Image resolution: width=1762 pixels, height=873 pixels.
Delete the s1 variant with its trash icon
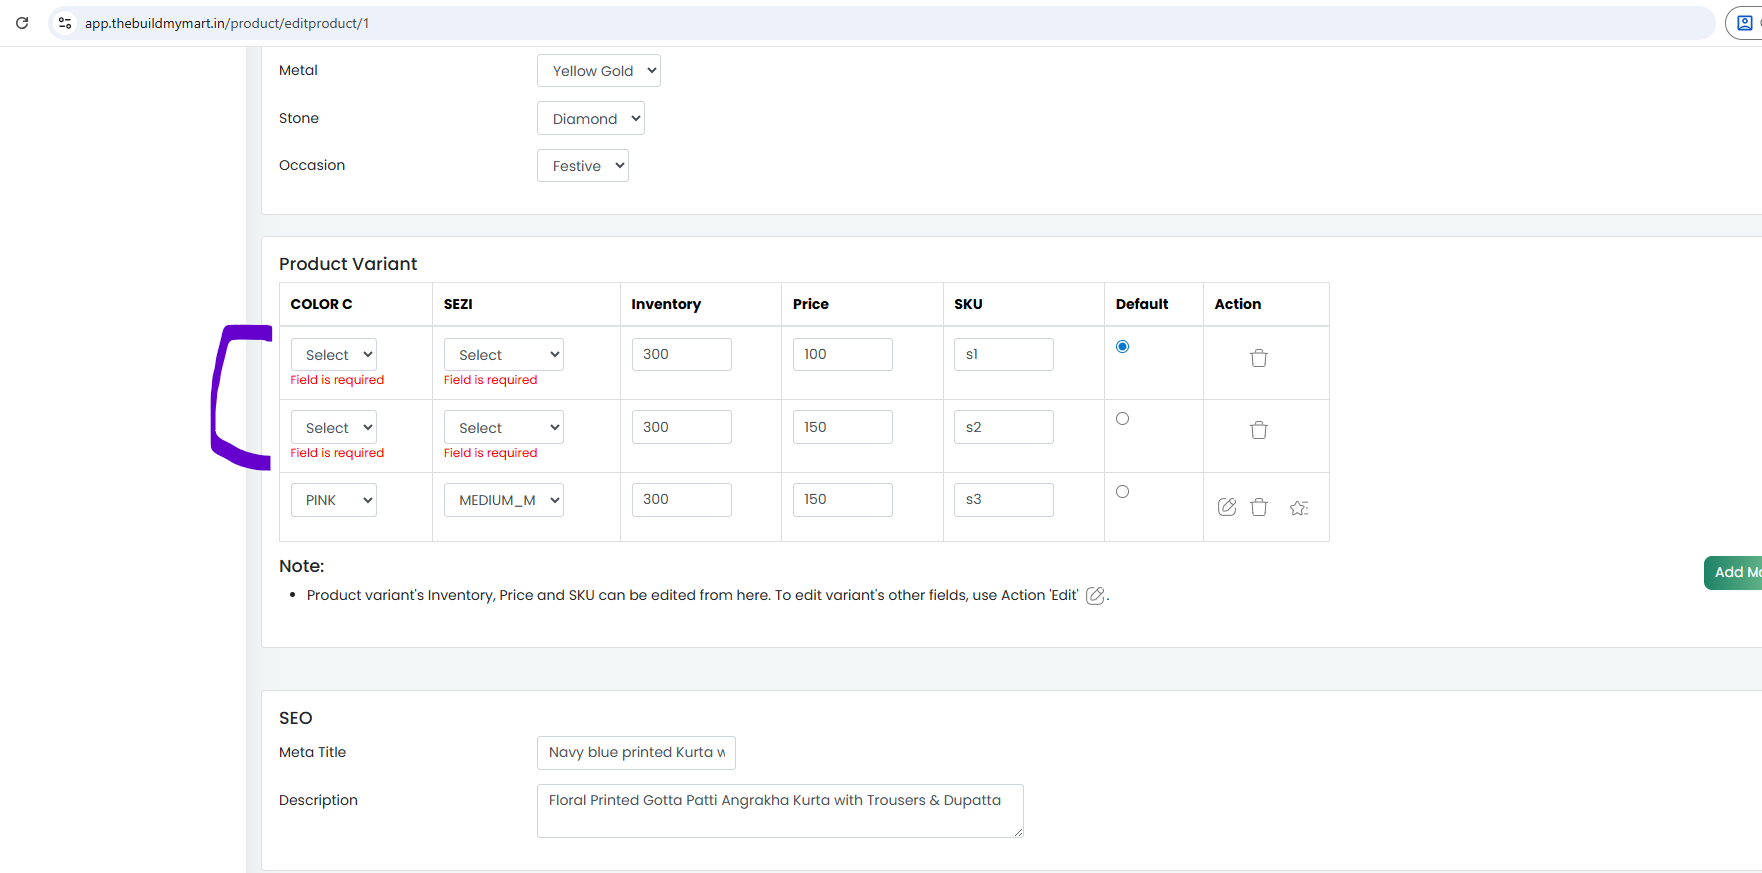pos(1259,358)
